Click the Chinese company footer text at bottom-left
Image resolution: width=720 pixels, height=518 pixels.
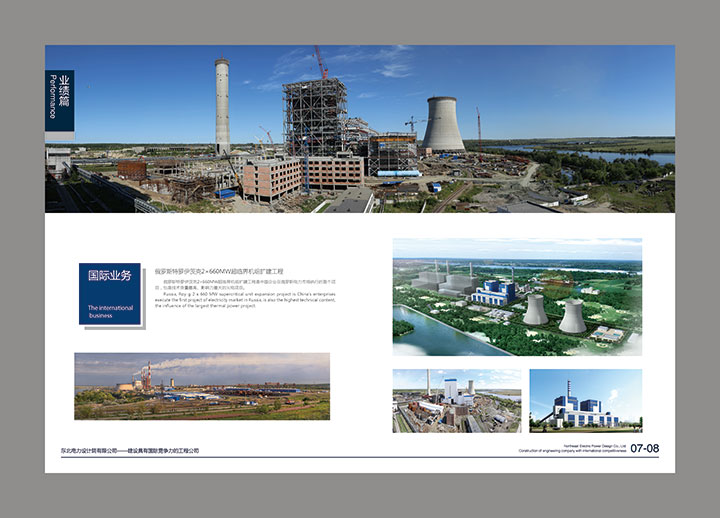tap(129, 450)
